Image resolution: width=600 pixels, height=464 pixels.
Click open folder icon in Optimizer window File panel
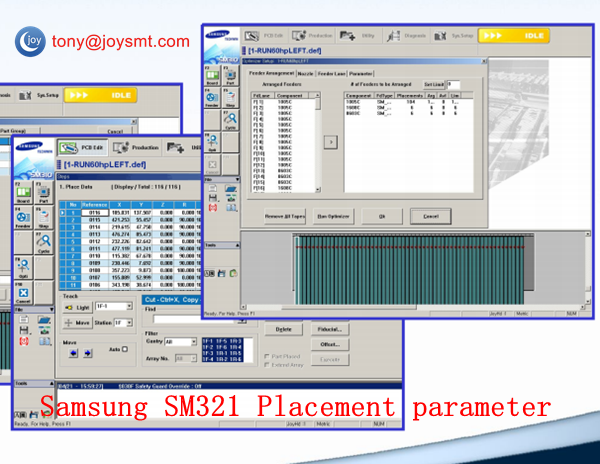[230, 189]
